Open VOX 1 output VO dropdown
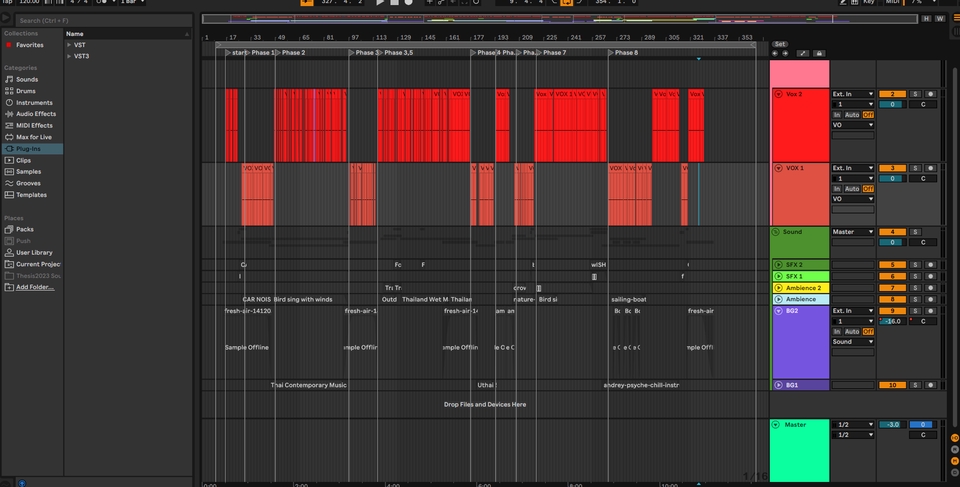Viewport: 960px width, 487px height. pos(852,199)
